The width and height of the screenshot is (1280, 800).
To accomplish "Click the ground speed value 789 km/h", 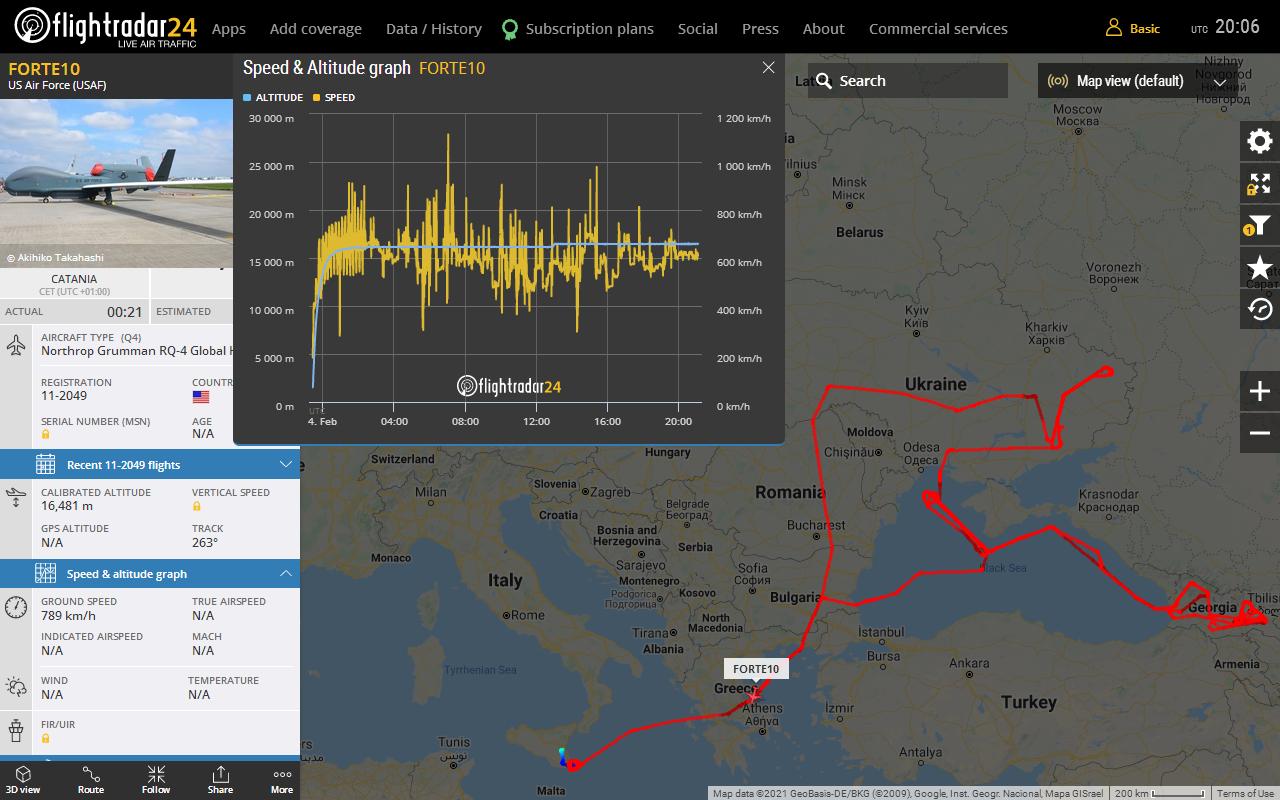I will click(x=68, y=616).
